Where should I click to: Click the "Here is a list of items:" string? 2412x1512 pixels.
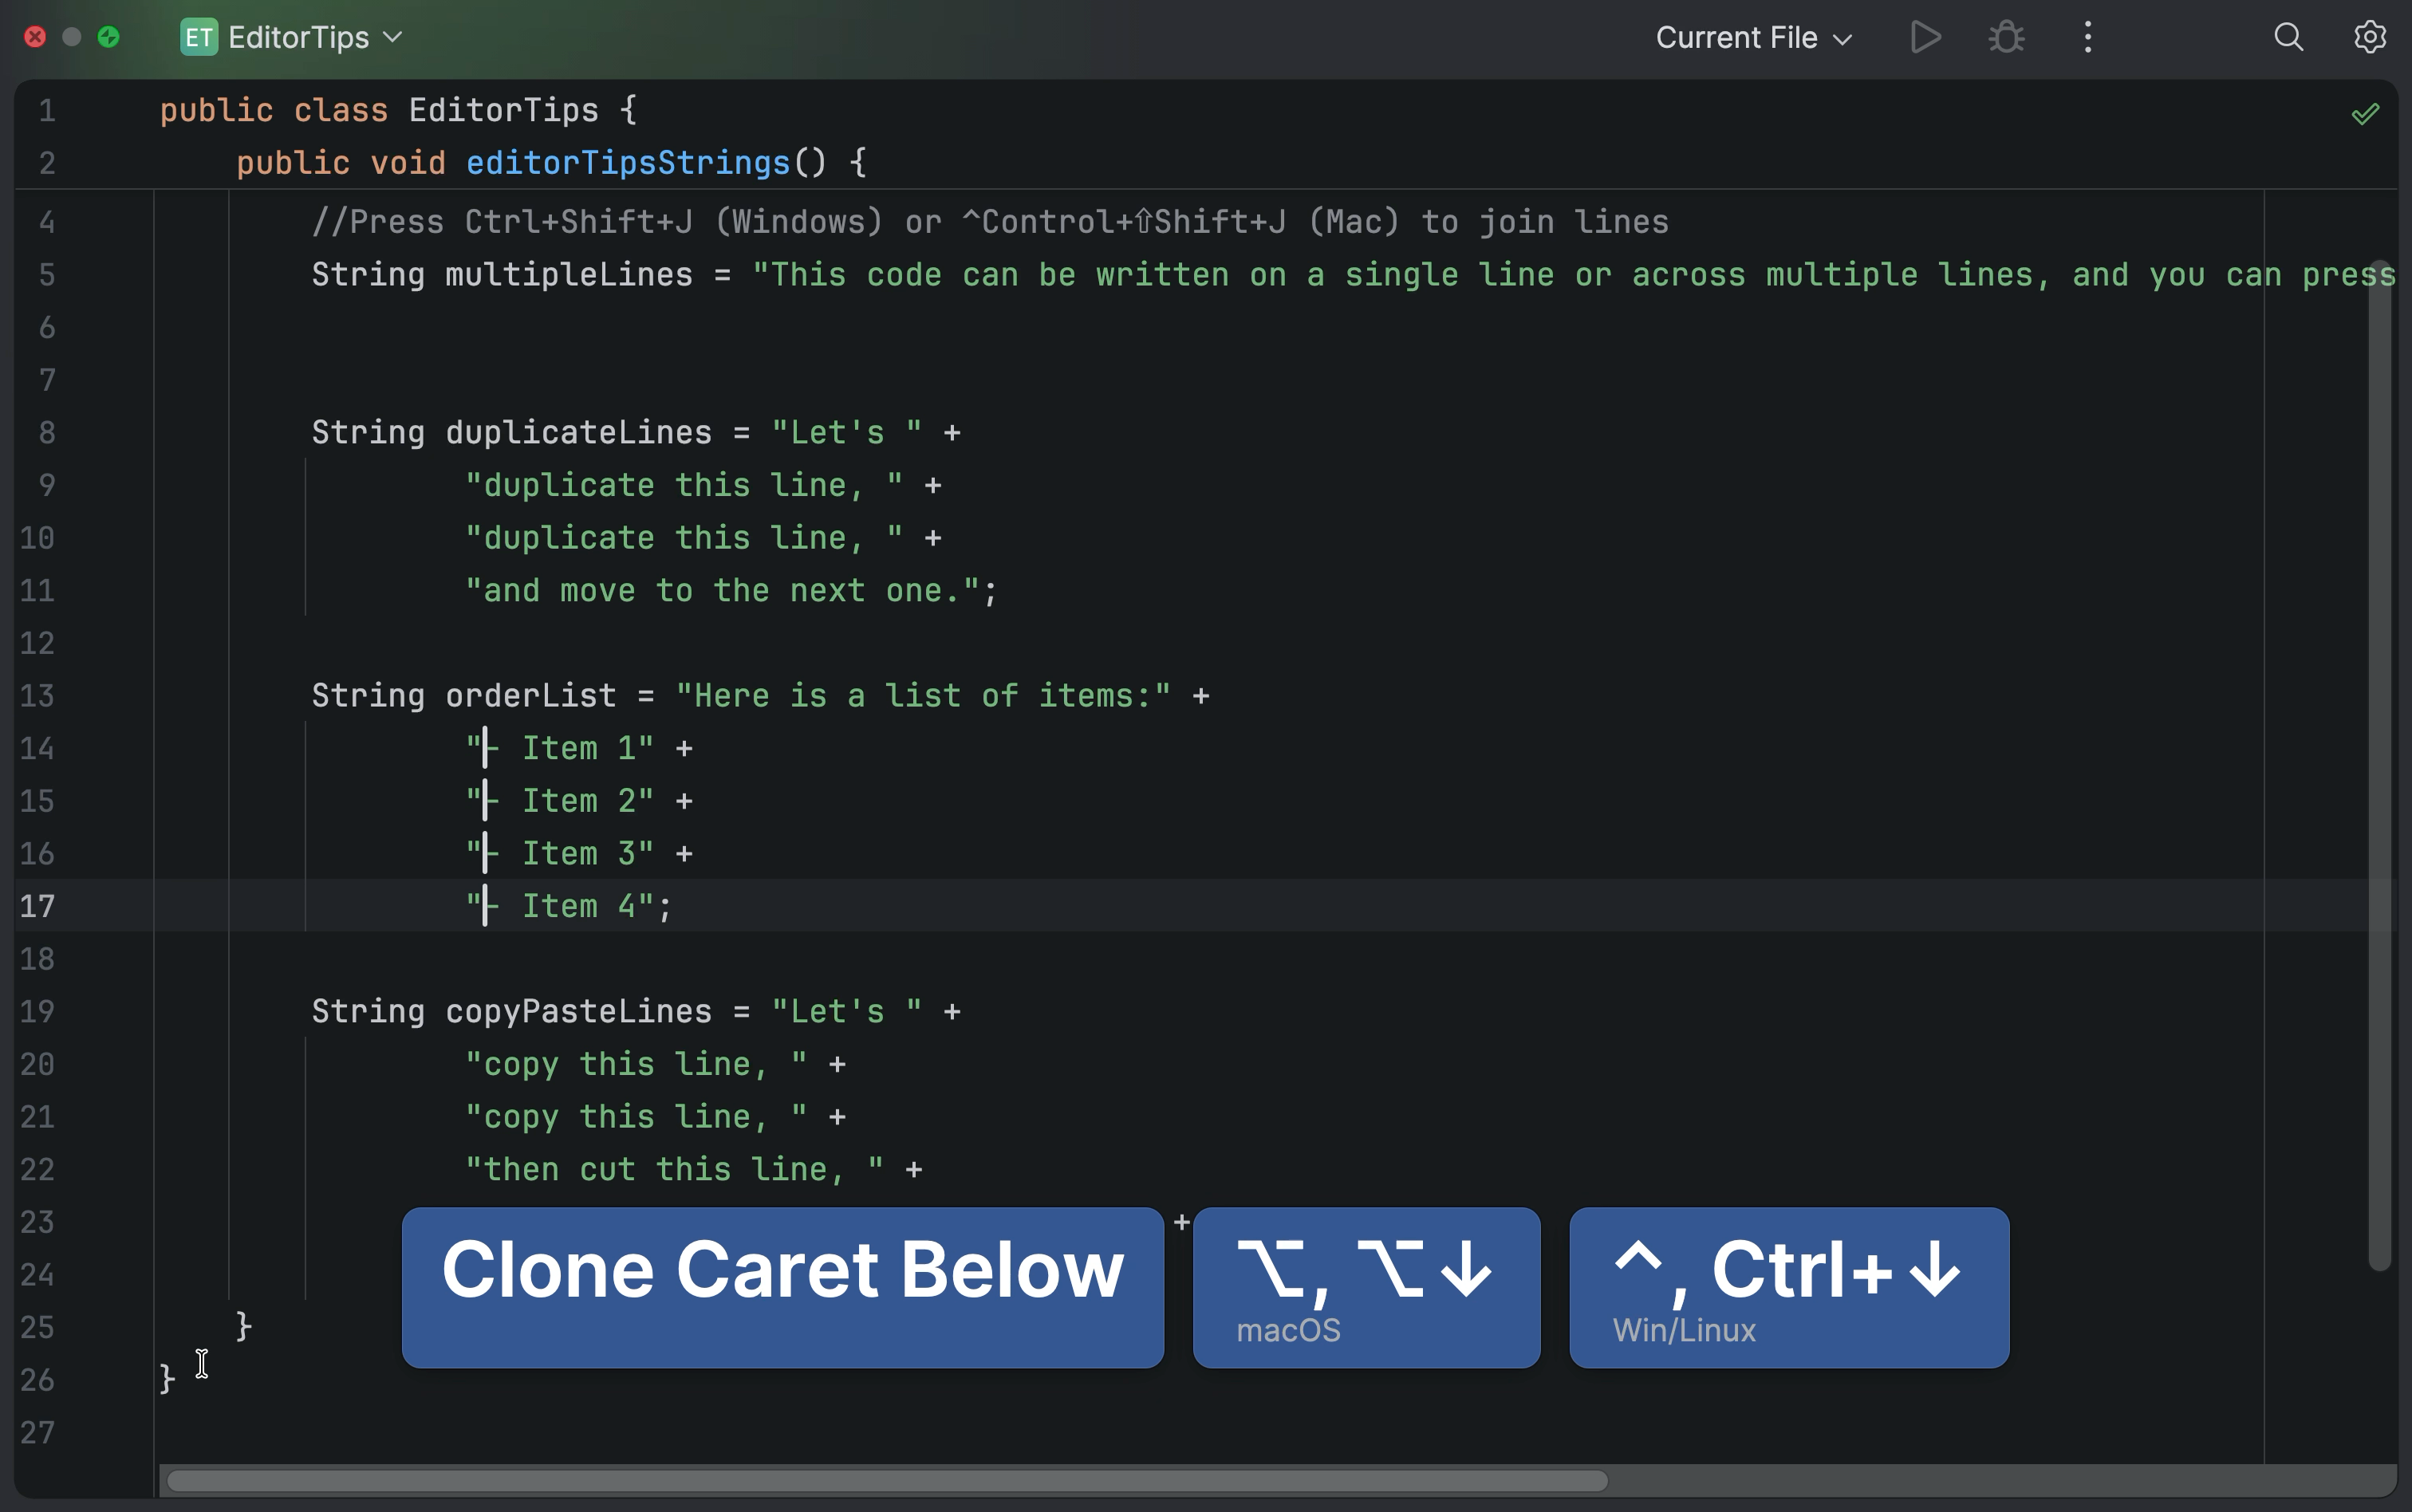(x=923, y=696)
